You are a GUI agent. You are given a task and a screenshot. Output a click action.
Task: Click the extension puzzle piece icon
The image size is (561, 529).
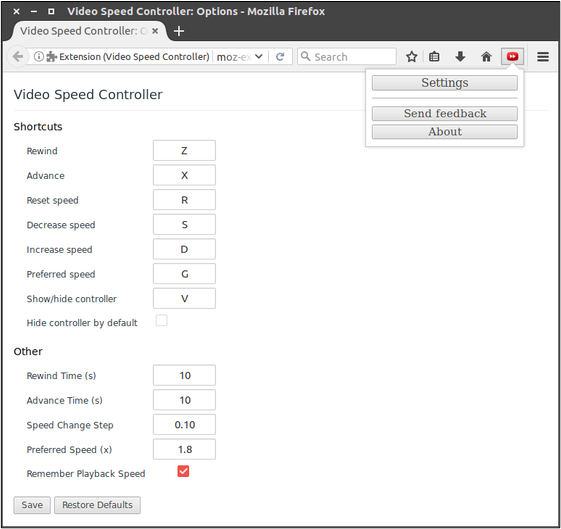pyautogui.click(x=52, y=57)
